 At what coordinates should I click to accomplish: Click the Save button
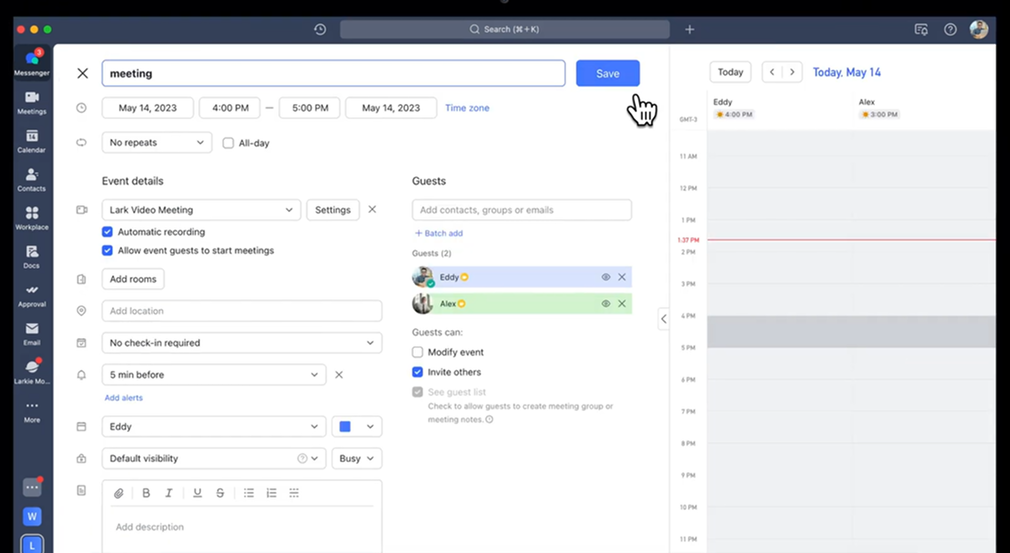pos(607,73)
